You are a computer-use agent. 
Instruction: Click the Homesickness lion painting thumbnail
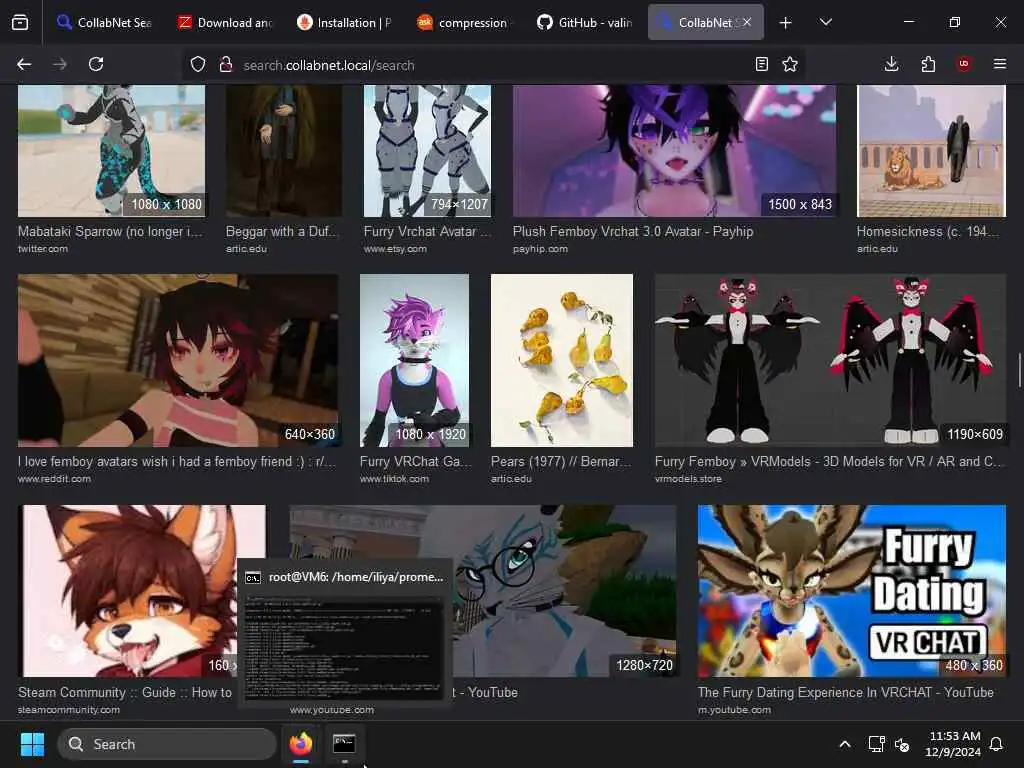(x=931, y=150)
